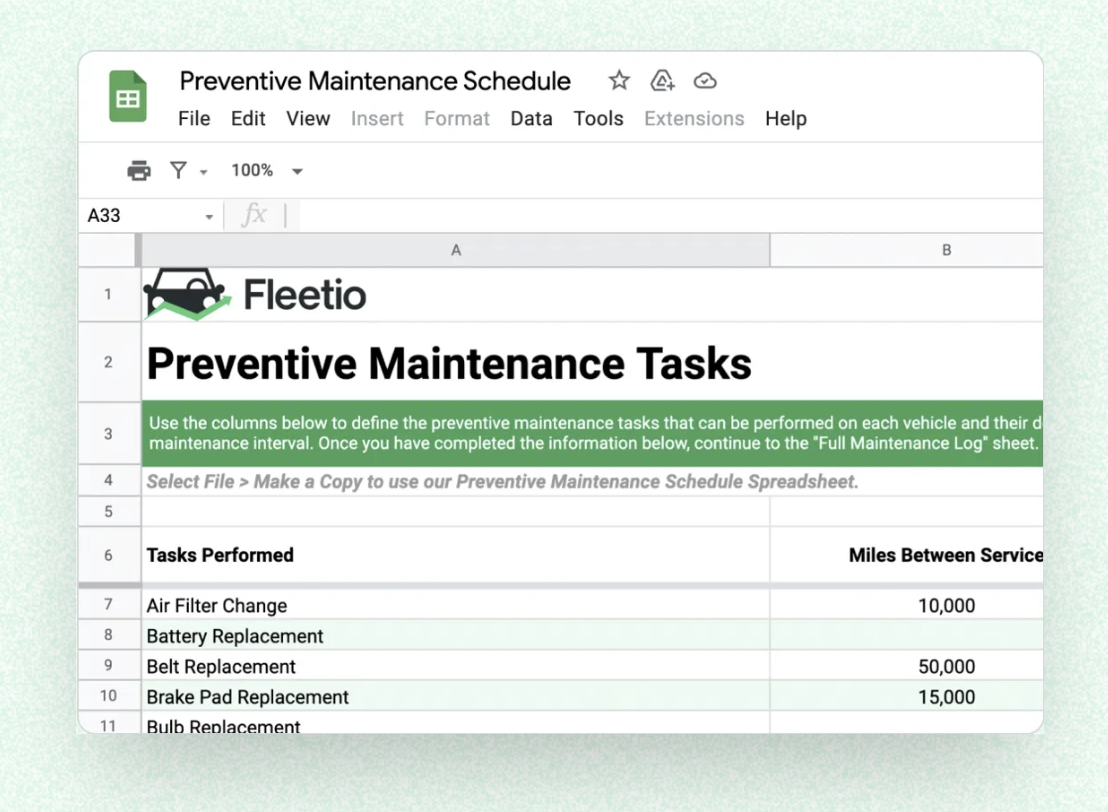This screenshot has width=1108, height=812.
Task: Select column A header
Action: (x=456, y=250)
